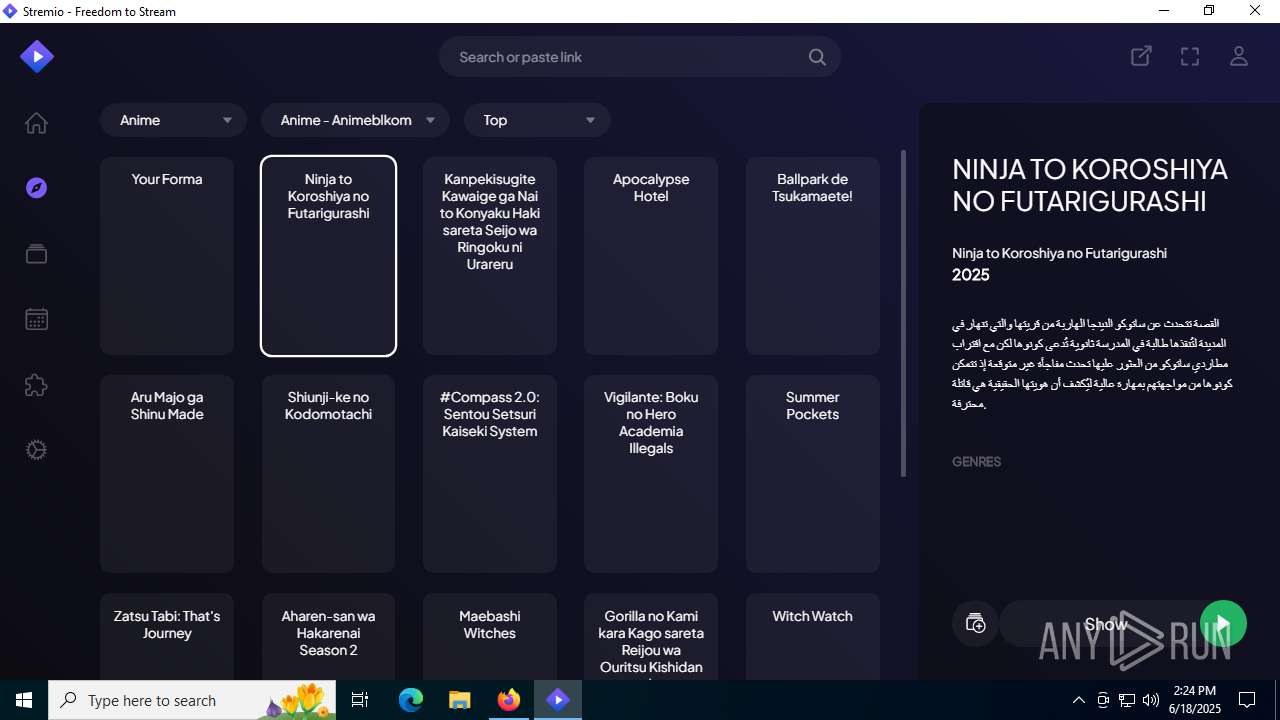Click the green play button

[1223, 623]
